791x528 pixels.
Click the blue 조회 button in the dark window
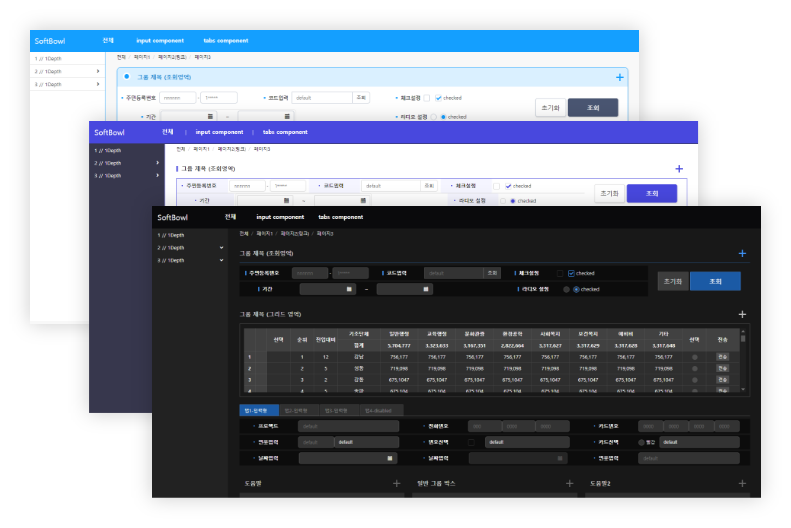(715, 281)
